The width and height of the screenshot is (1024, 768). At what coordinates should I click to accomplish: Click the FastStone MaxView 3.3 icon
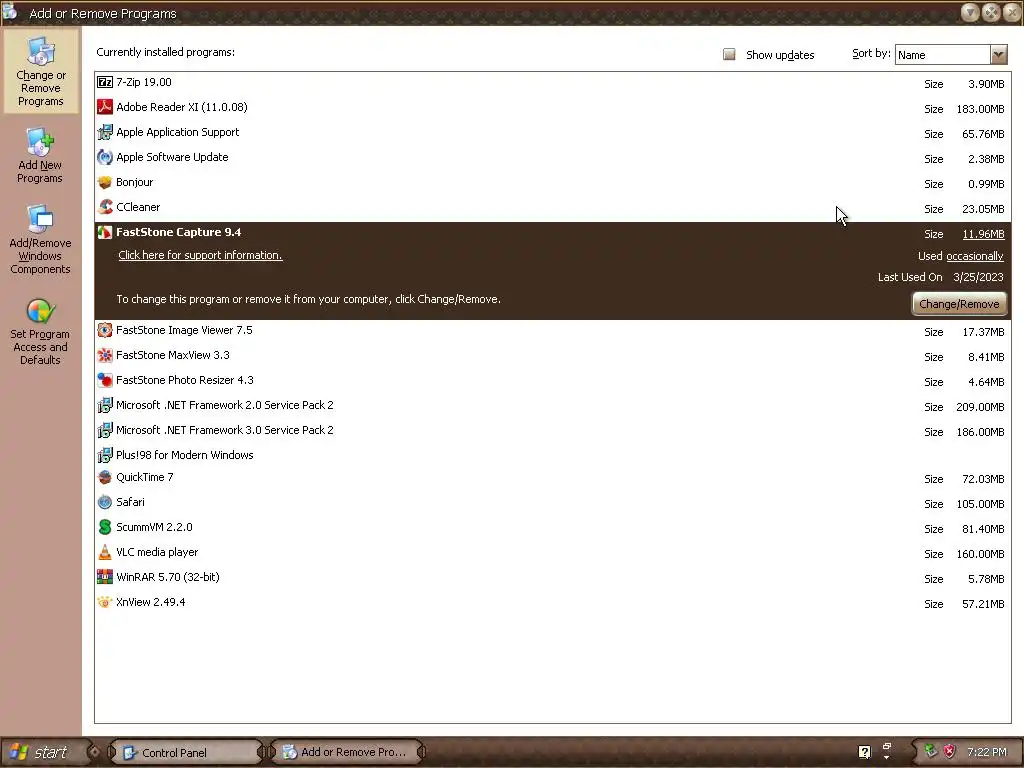click(x=104, y=355)
